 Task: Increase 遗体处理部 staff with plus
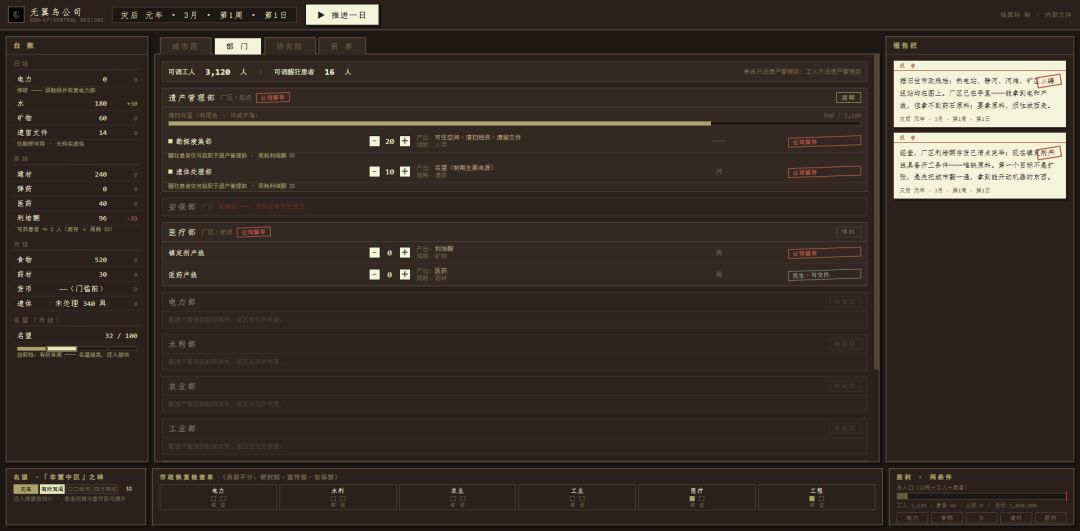click(x=405, y=171)
